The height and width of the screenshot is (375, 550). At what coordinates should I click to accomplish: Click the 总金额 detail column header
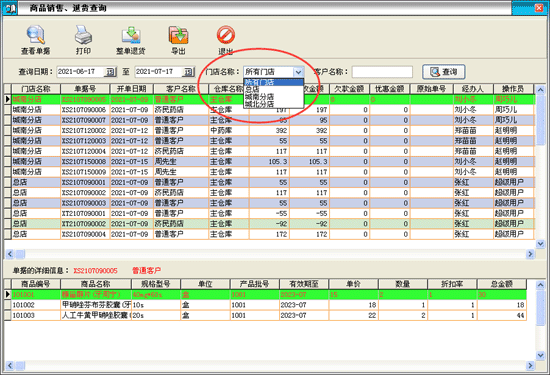point(502,284)
